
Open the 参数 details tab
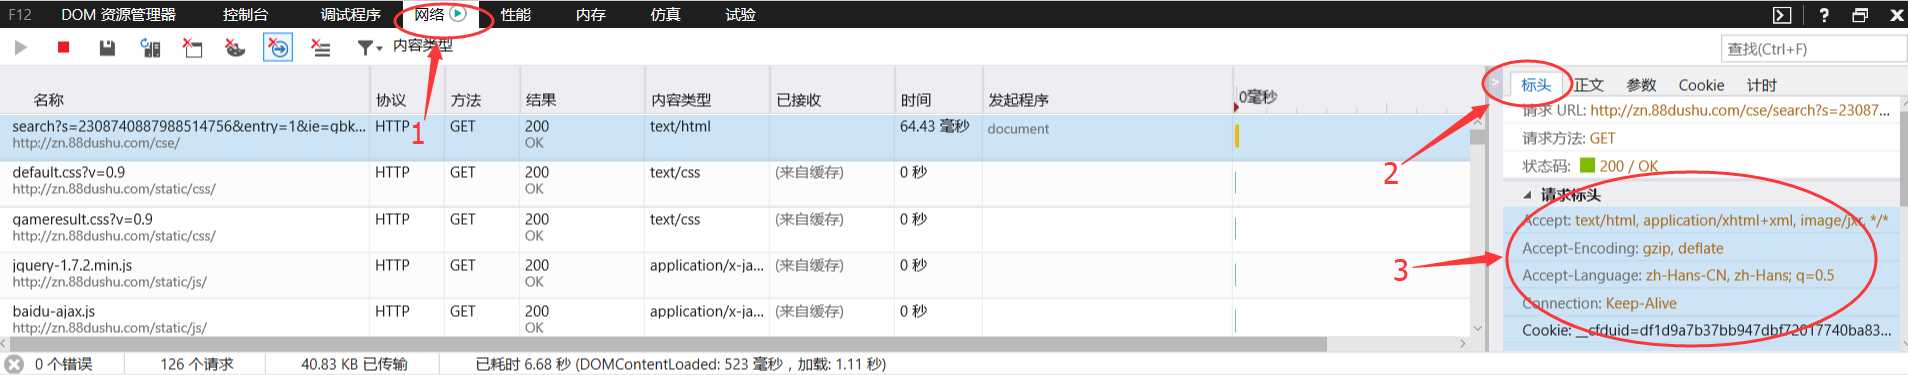[x=1641, y=85]
